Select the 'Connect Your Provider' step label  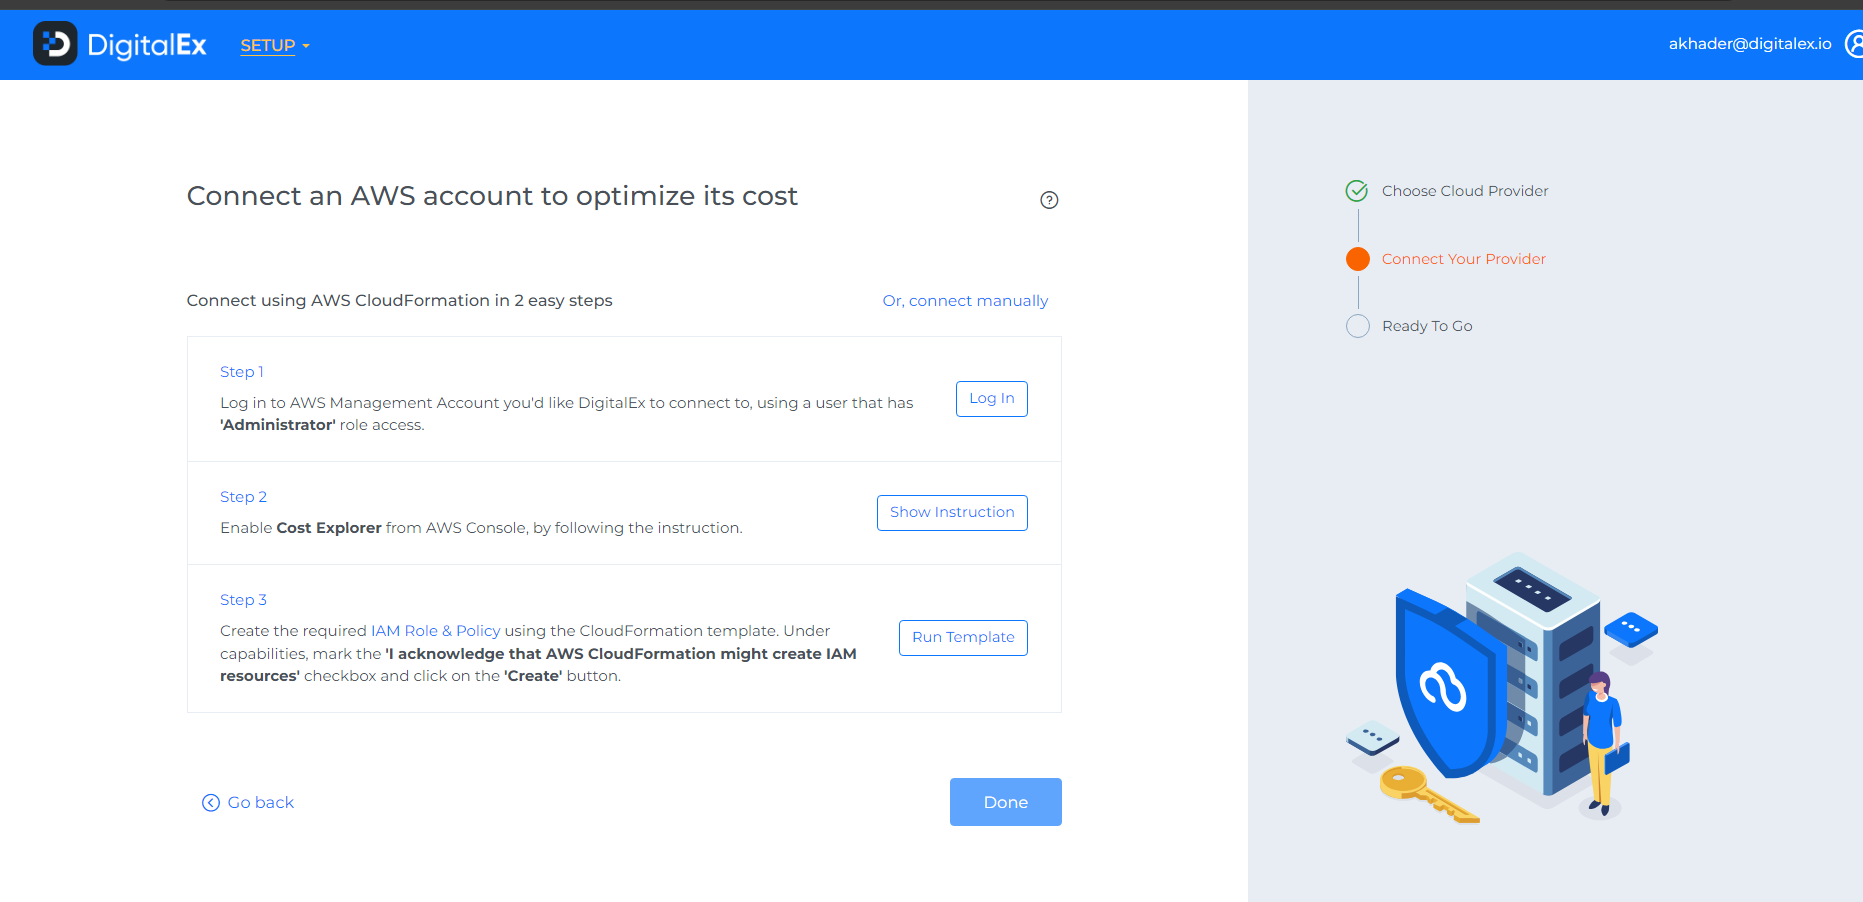[1464, 259]
